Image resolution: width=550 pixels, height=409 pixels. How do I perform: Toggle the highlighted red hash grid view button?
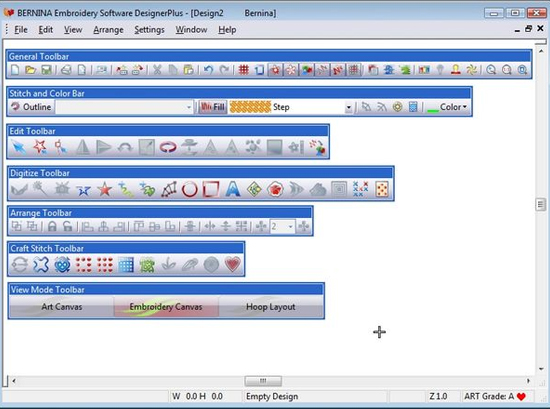354,70
